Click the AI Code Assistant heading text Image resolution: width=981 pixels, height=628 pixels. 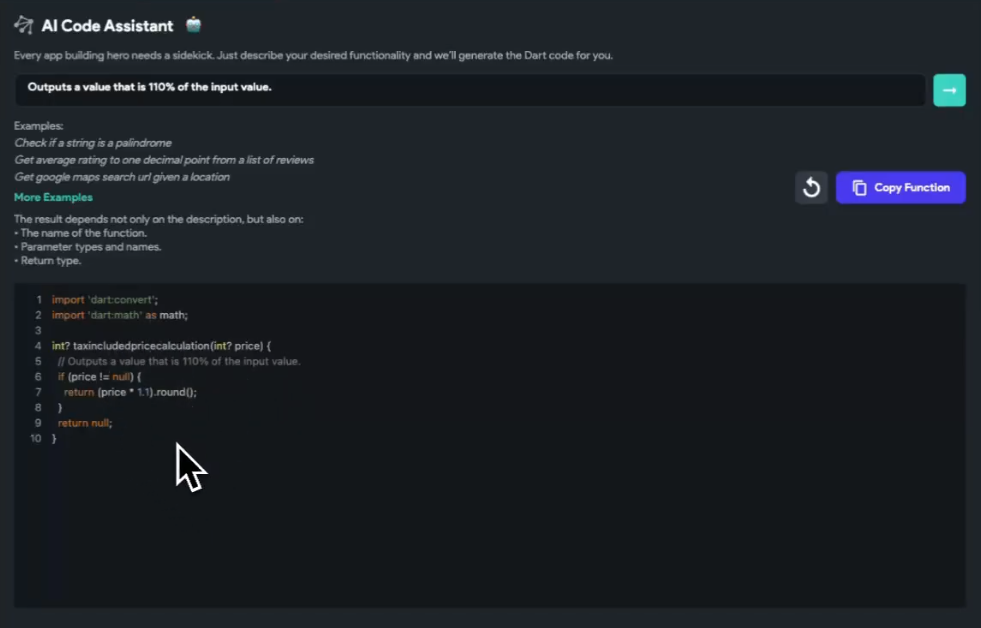pos(107,26)
